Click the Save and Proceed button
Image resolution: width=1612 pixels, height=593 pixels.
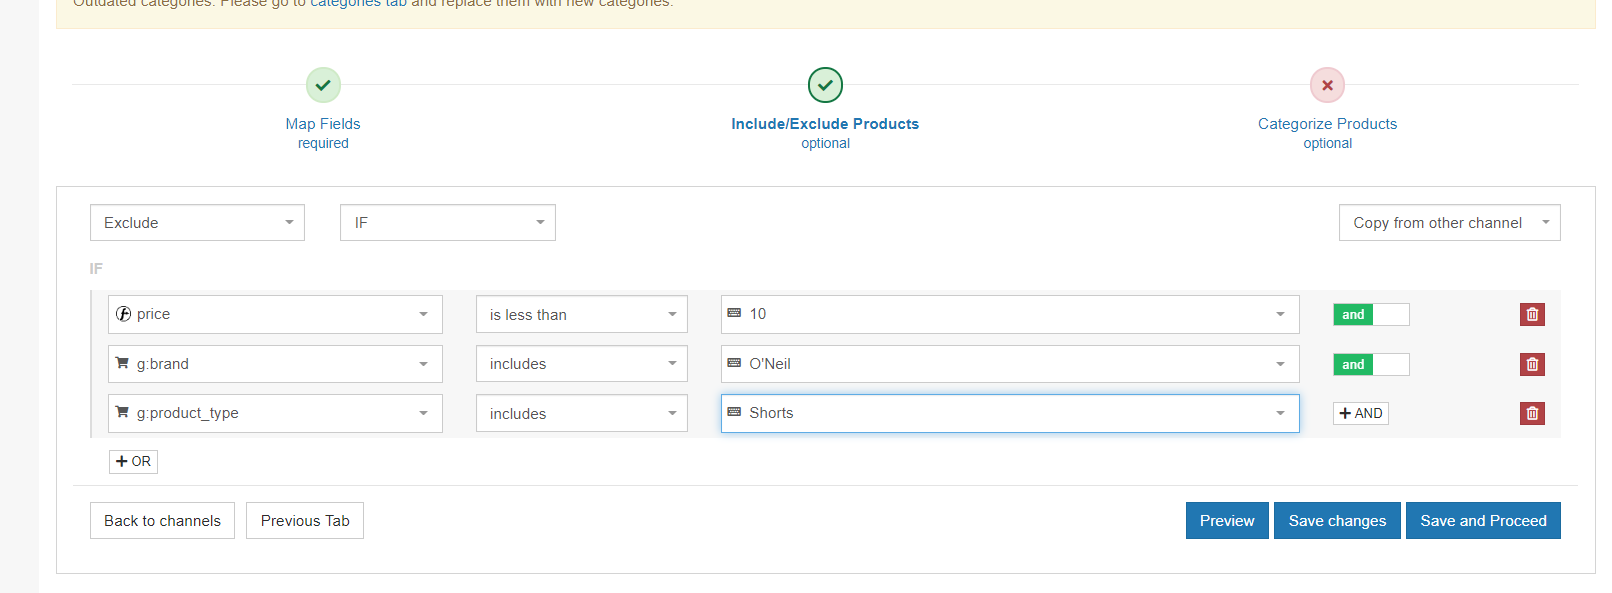(x=1482, y=521)
